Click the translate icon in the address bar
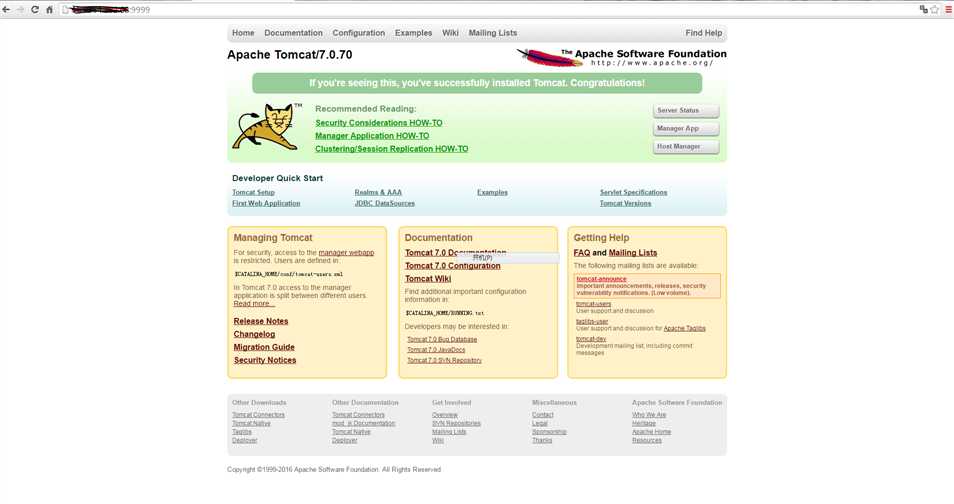 point(924,9)
